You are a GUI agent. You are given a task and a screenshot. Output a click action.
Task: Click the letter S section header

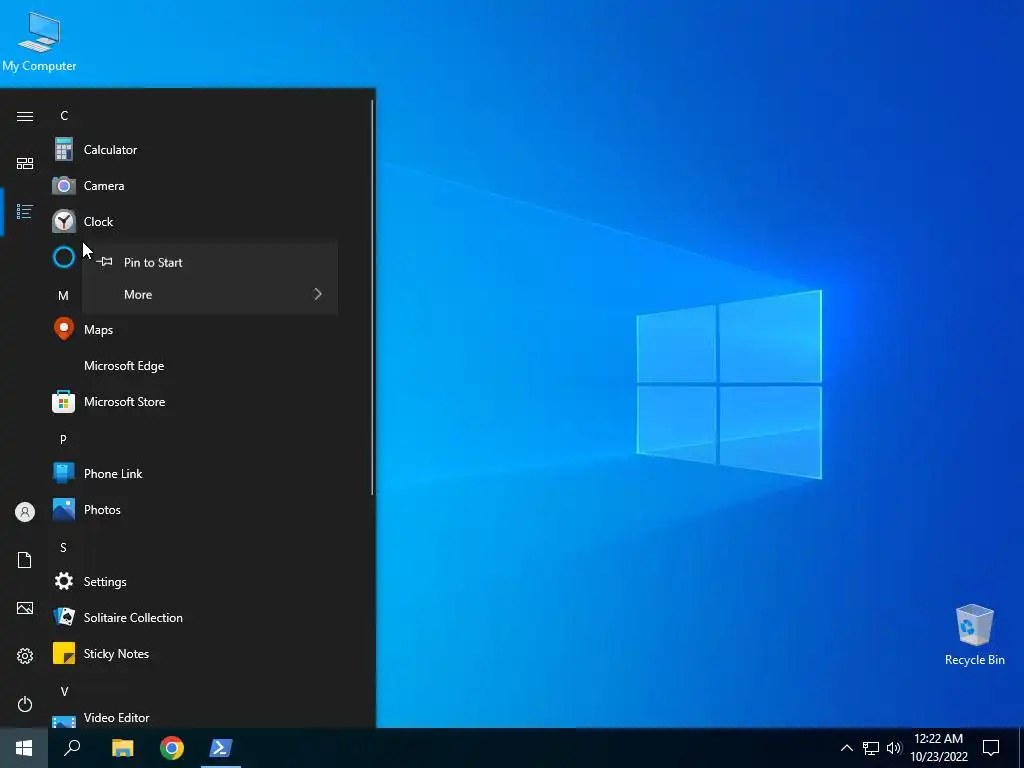(x=63, y=547)
